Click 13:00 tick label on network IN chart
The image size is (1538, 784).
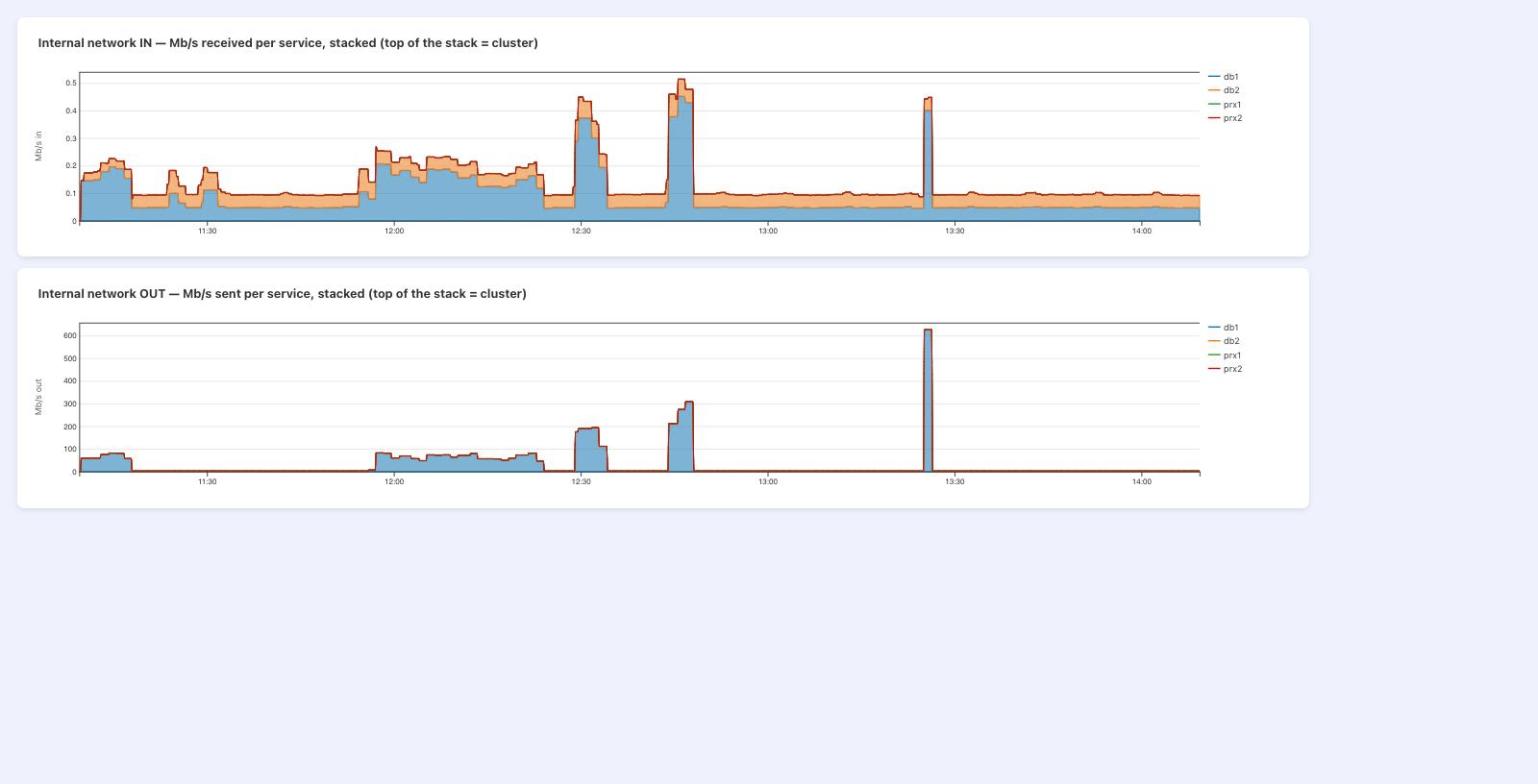click(768, 231)
